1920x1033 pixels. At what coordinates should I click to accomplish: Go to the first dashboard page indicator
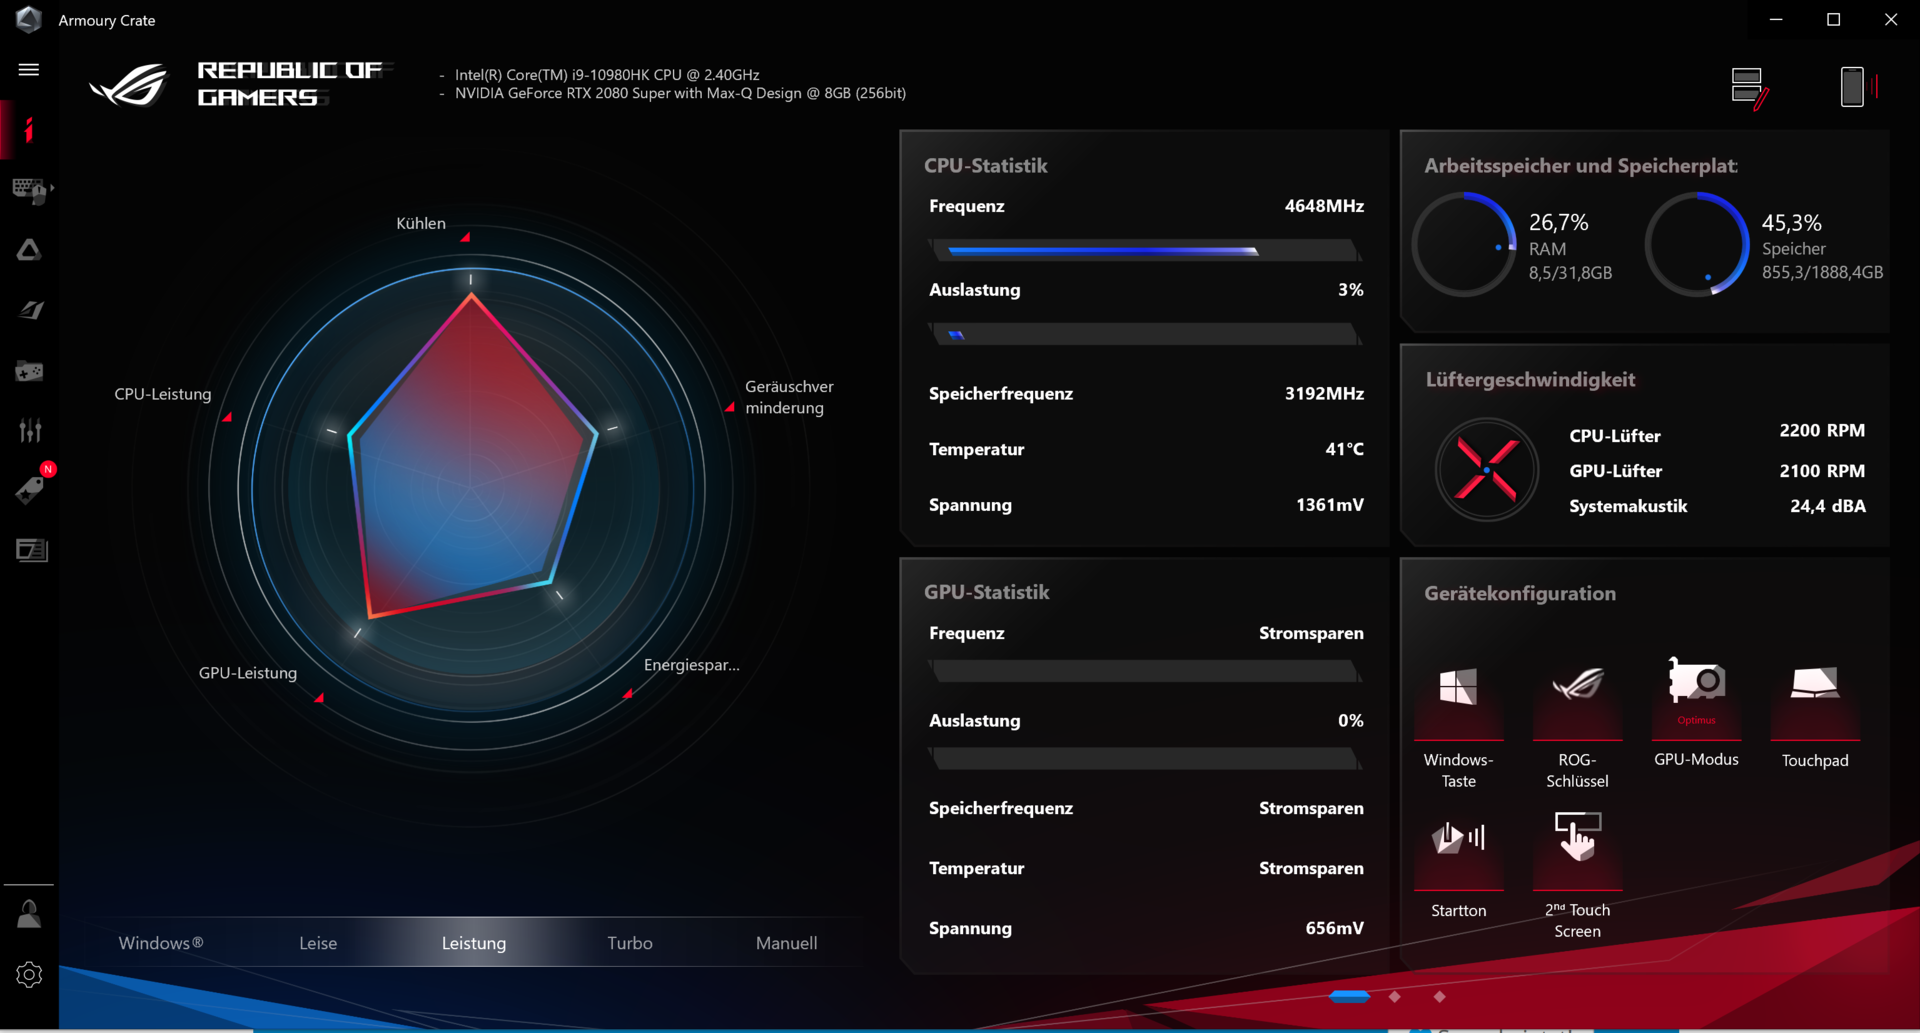point(1349,996)
